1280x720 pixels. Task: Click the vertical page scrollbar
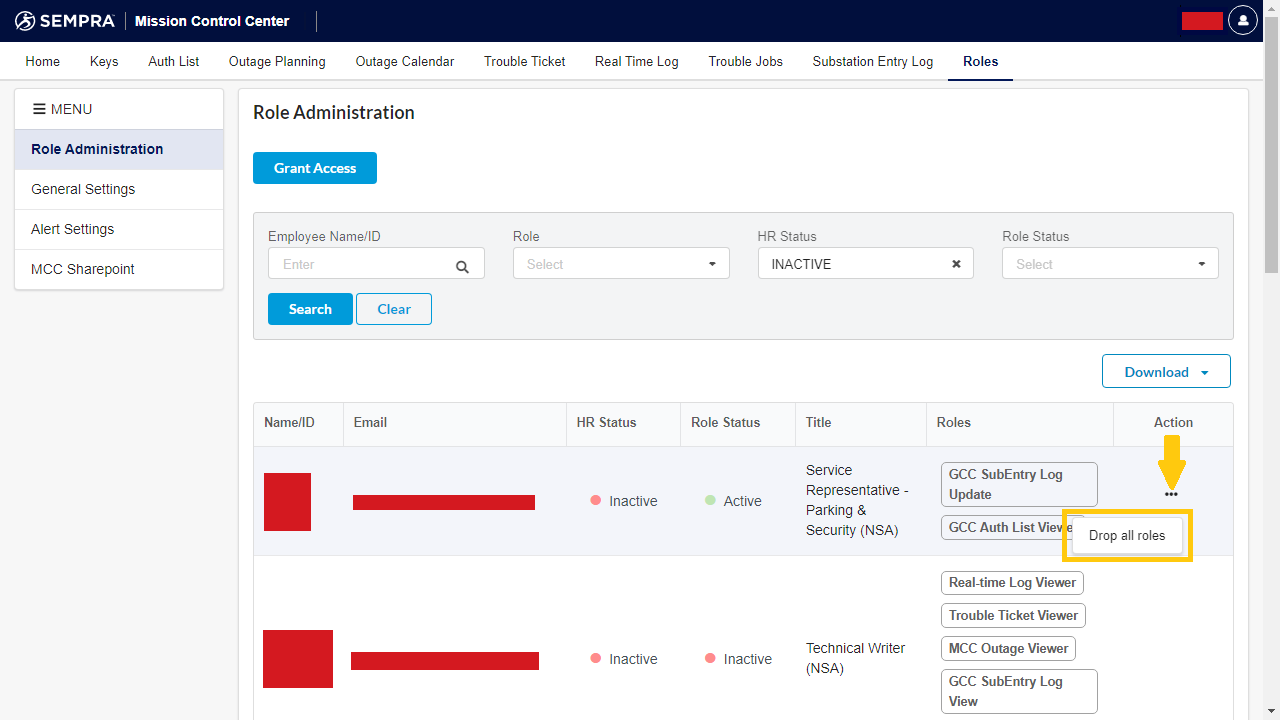pyautogui.click(x=1271, y=150)
